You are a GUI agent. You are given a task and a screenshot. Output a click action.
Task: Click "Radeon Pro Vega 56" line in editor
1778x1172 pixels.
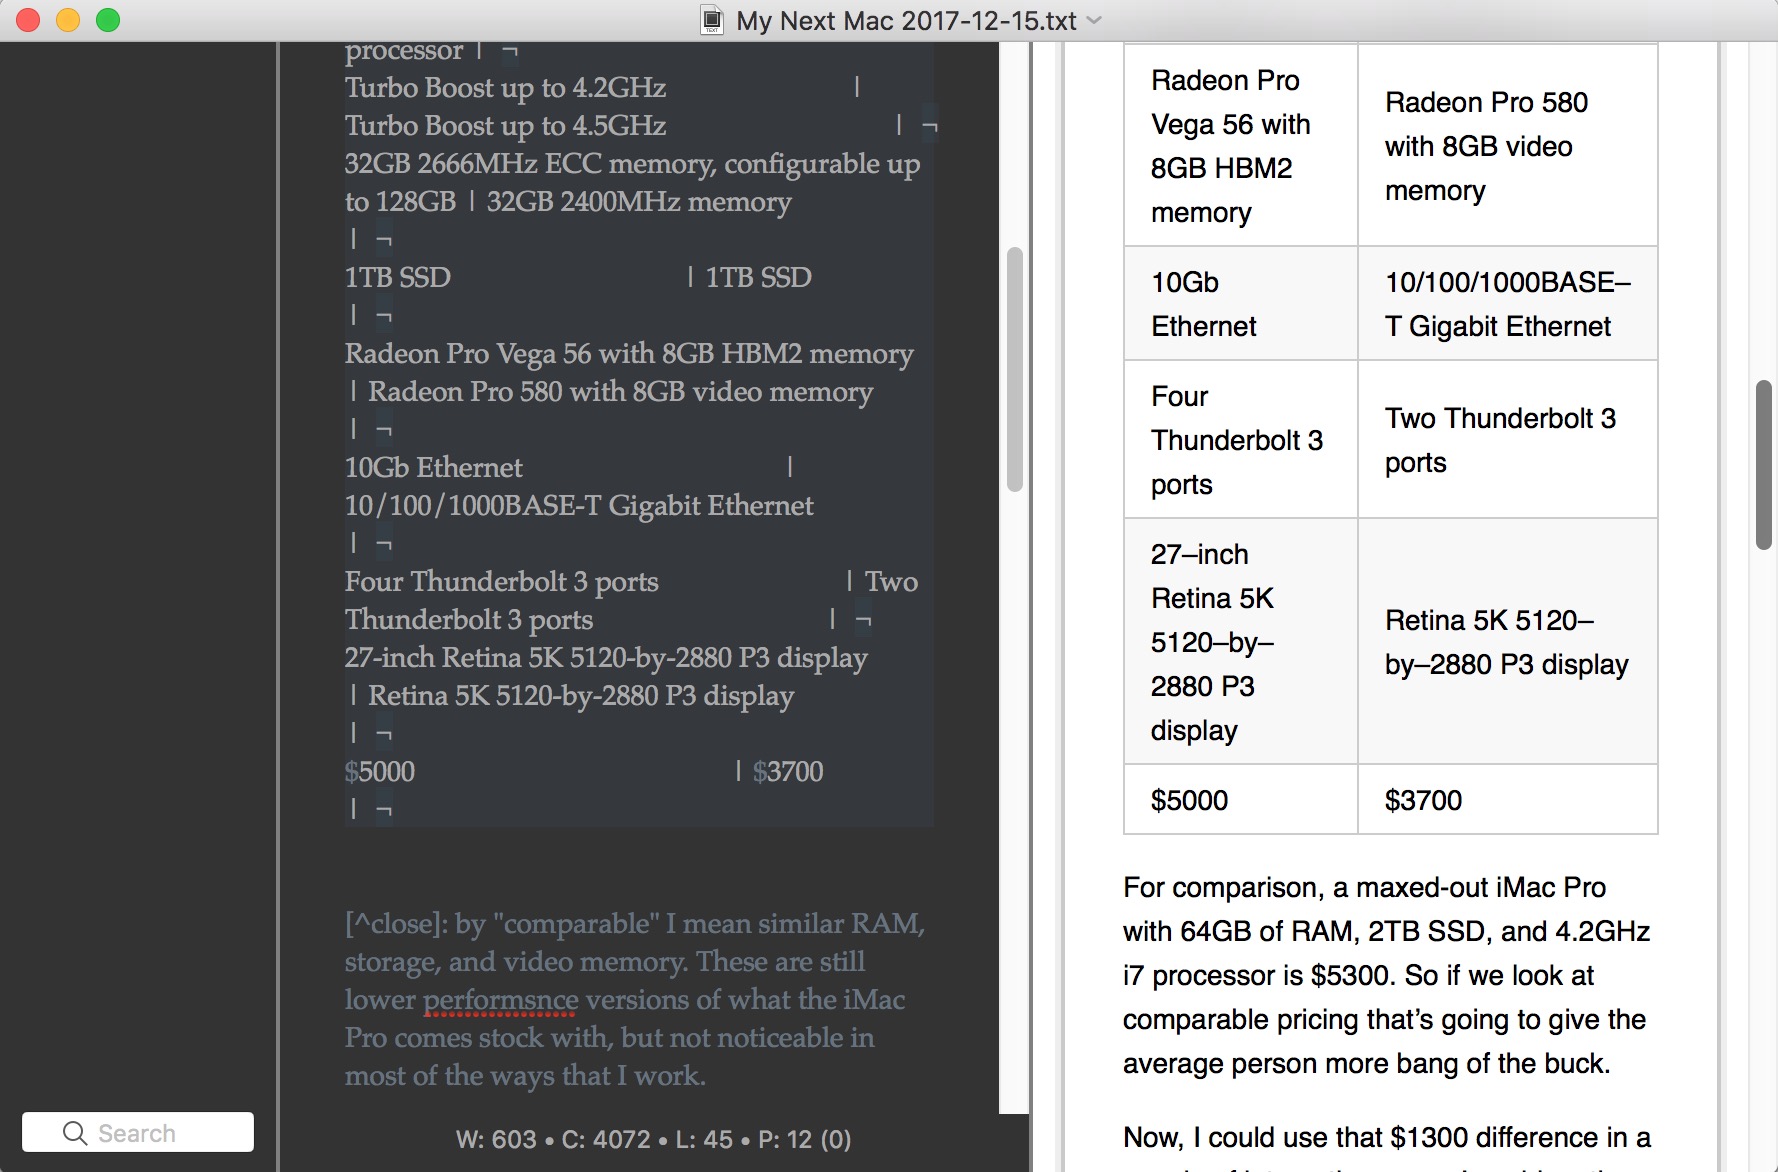tap(629, 353)
